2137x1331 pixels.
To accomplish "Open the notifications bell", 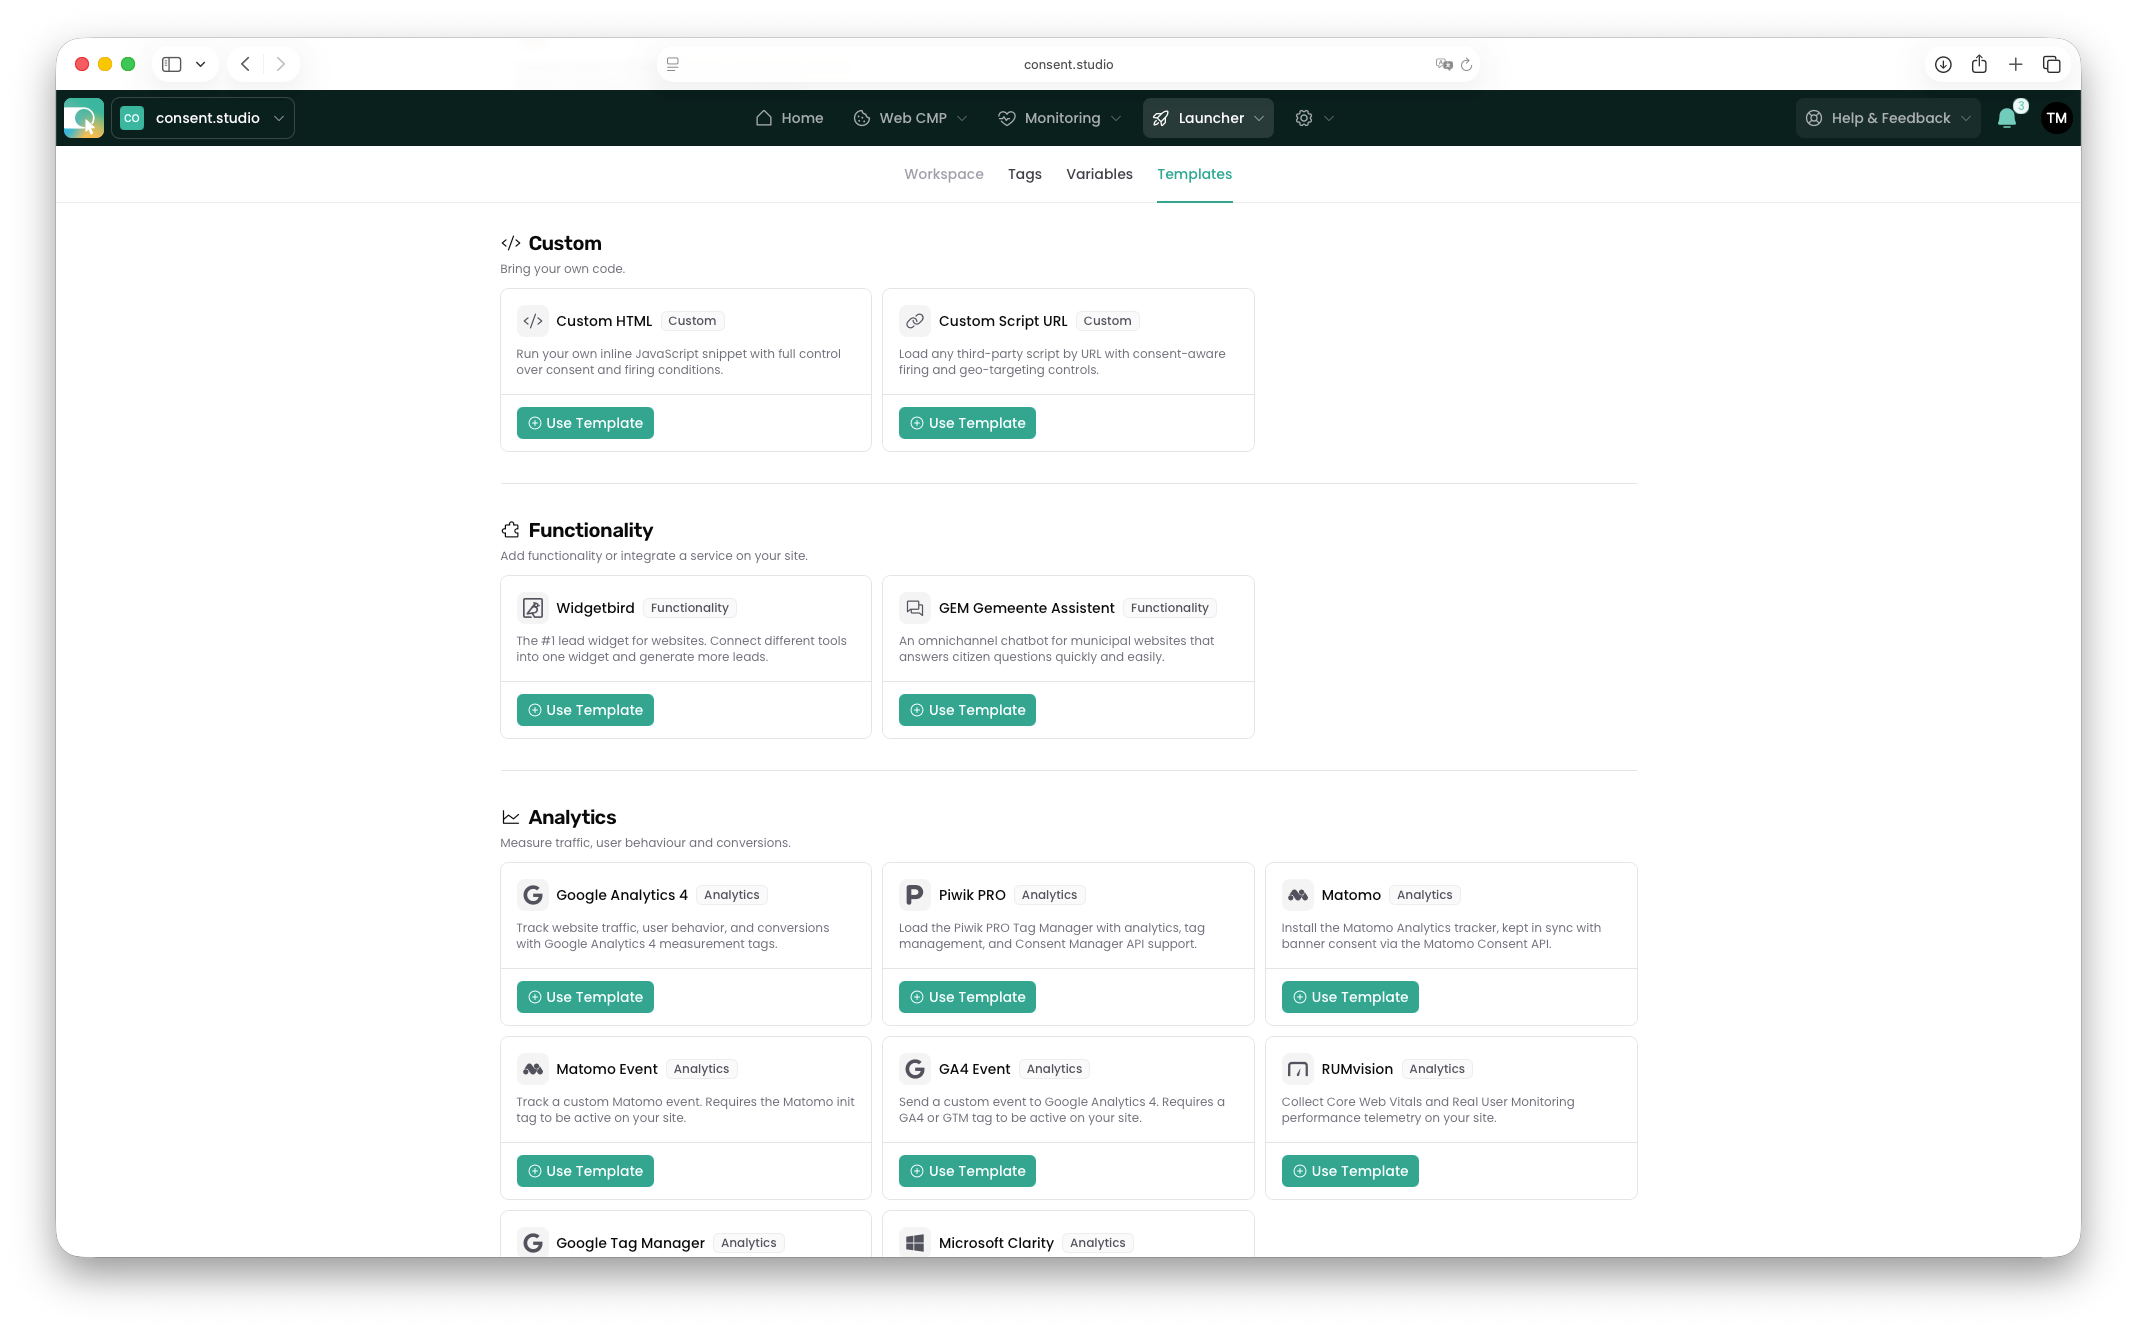I will click(x=2006, y=118).
